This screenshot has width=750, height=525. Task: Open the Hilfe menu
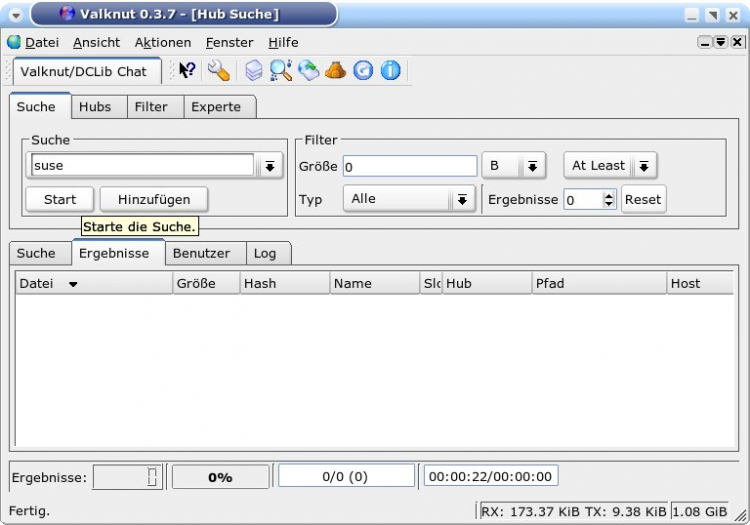click(x=283, y=43)
